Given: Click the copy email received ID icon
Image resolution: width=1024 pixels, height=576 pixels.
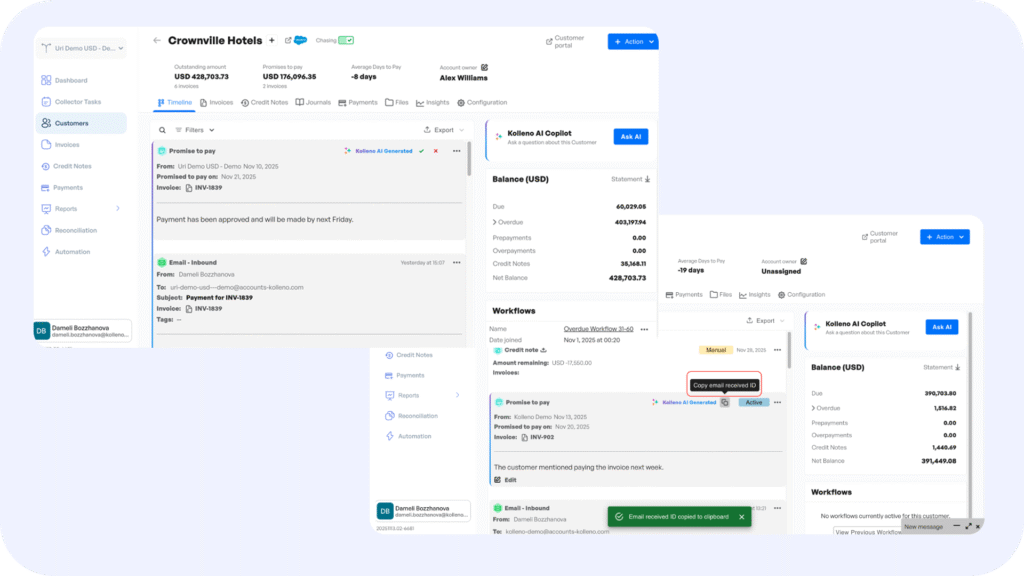Looking at the screenshot, I should [725, 402].
